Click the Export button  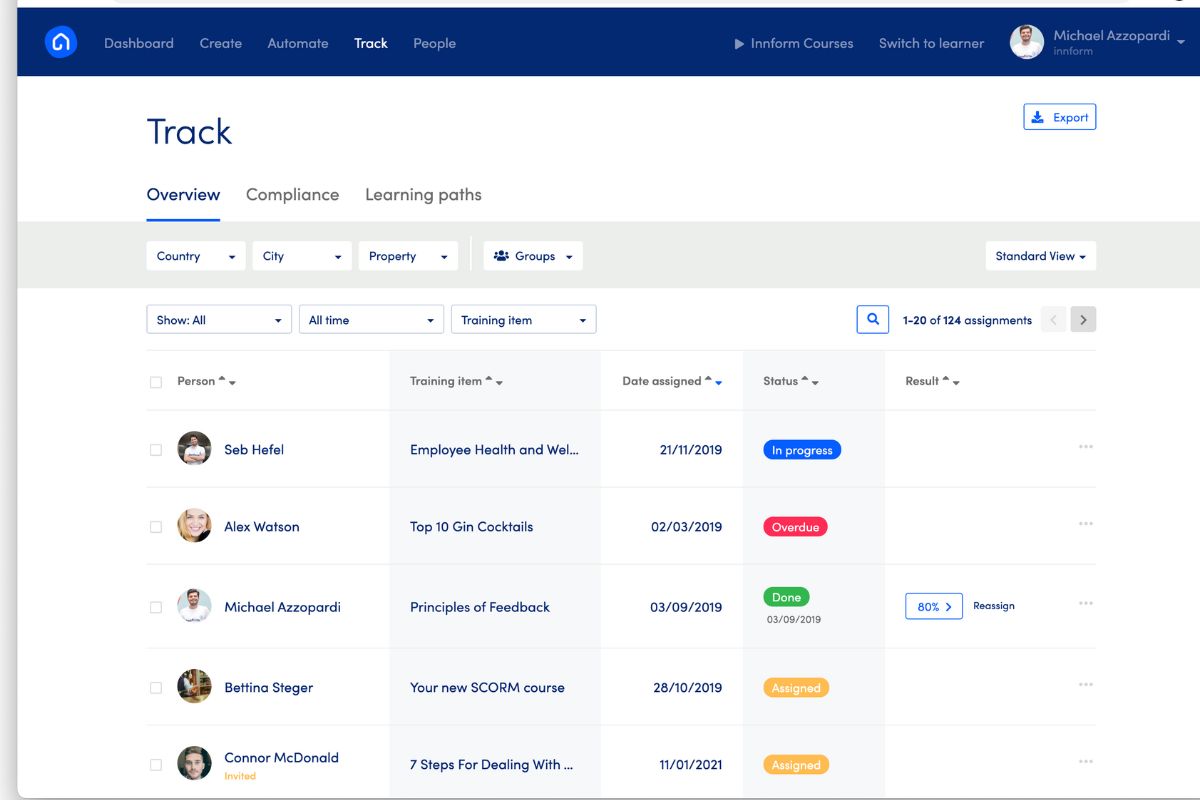[x=1060, y=117]
